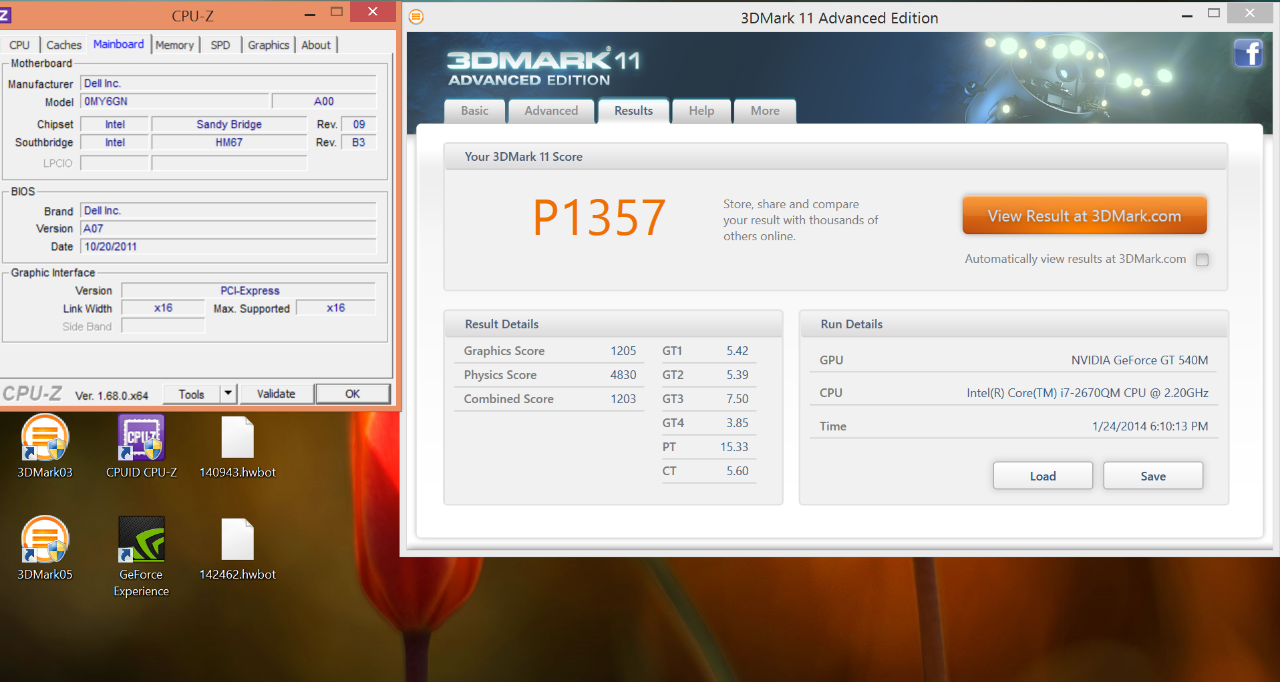Launch the CPUID CPU-Z desktop icon
The width and height of the screenshot is (1280, 682).
pyautogui.click(x=141, y=447)
